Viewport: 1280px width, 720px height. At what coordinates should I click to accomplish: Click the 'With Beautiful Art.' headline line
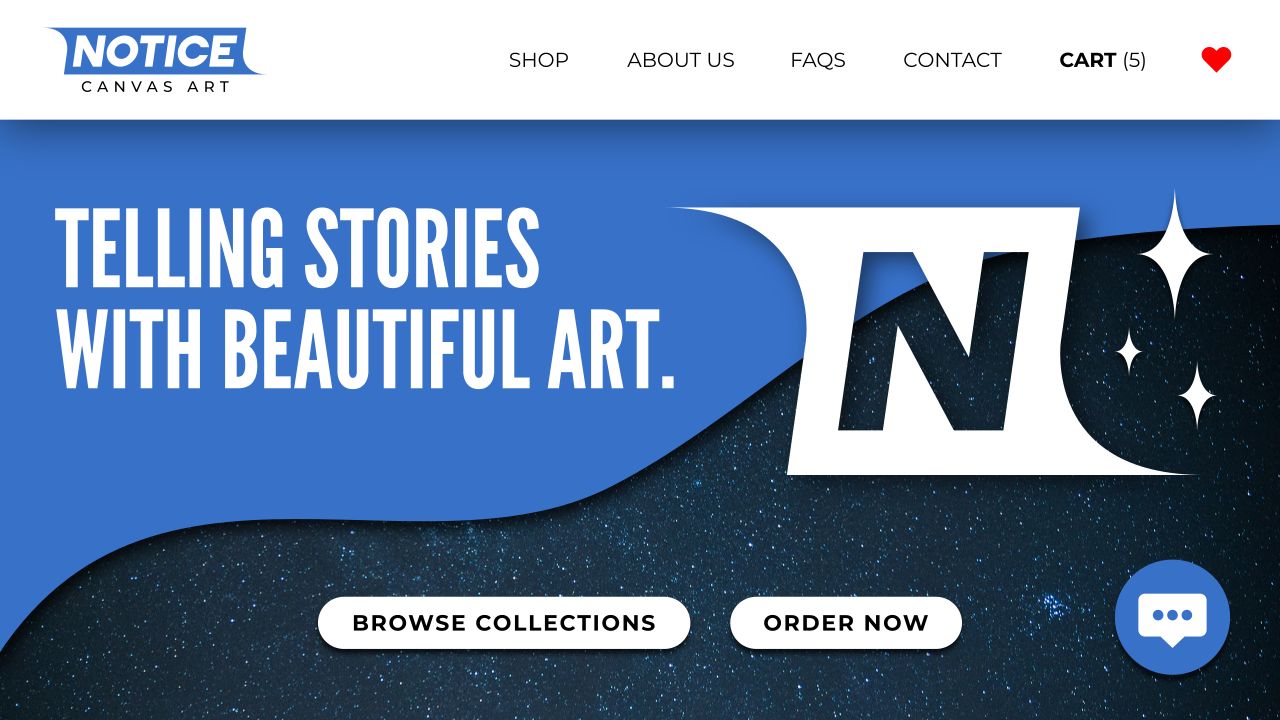click(x=365, y=348)
